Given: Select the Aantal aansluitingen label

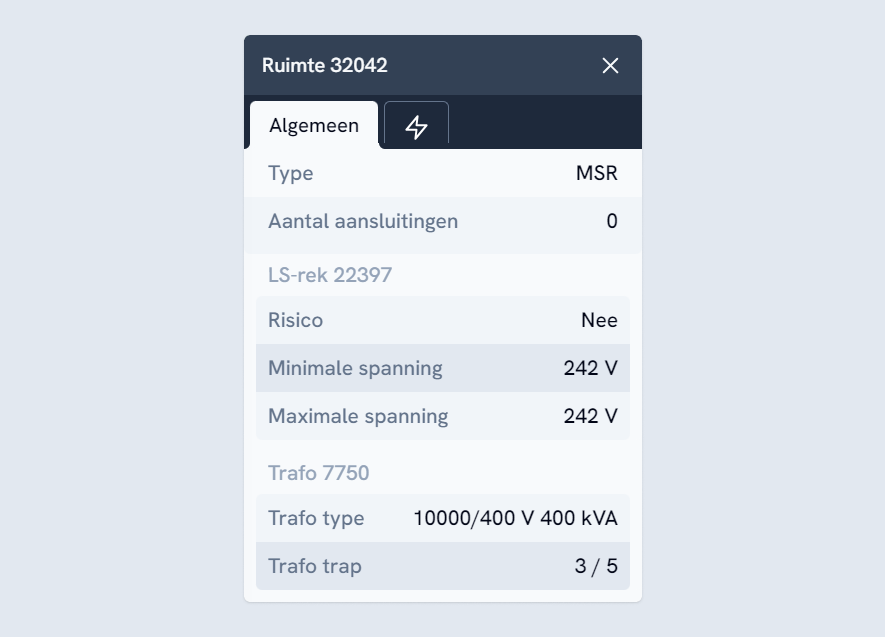Looking at the screenshot, I should [363, 221].
